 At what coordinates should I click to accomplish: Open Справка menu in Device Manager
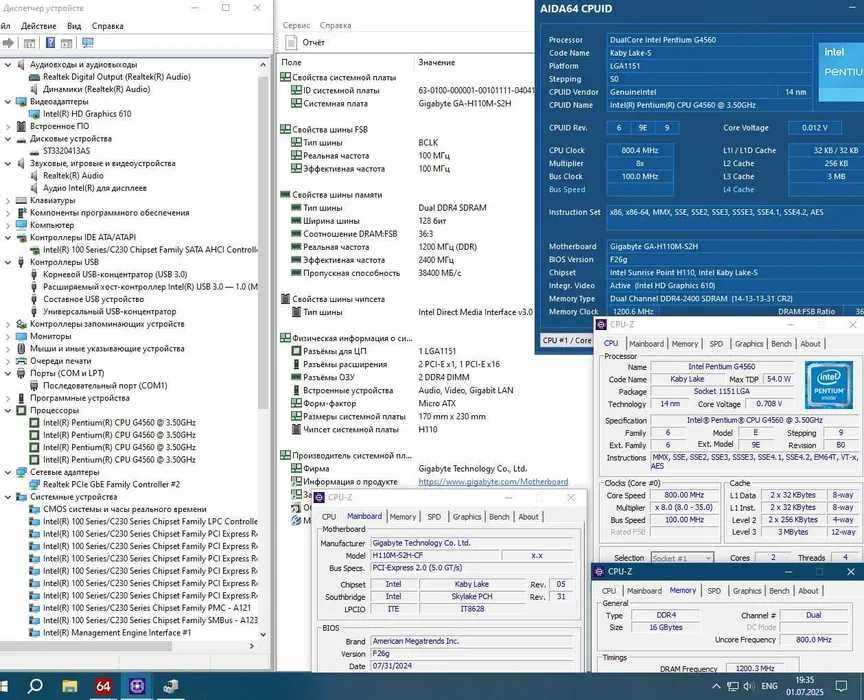tap(107, 26)
